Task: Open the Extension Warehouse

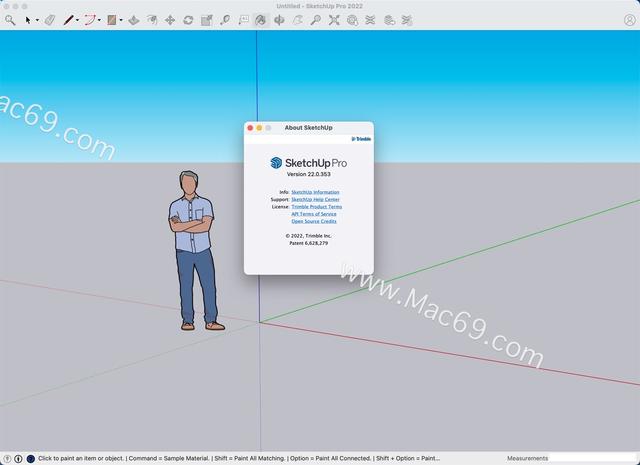Action: 370,20
